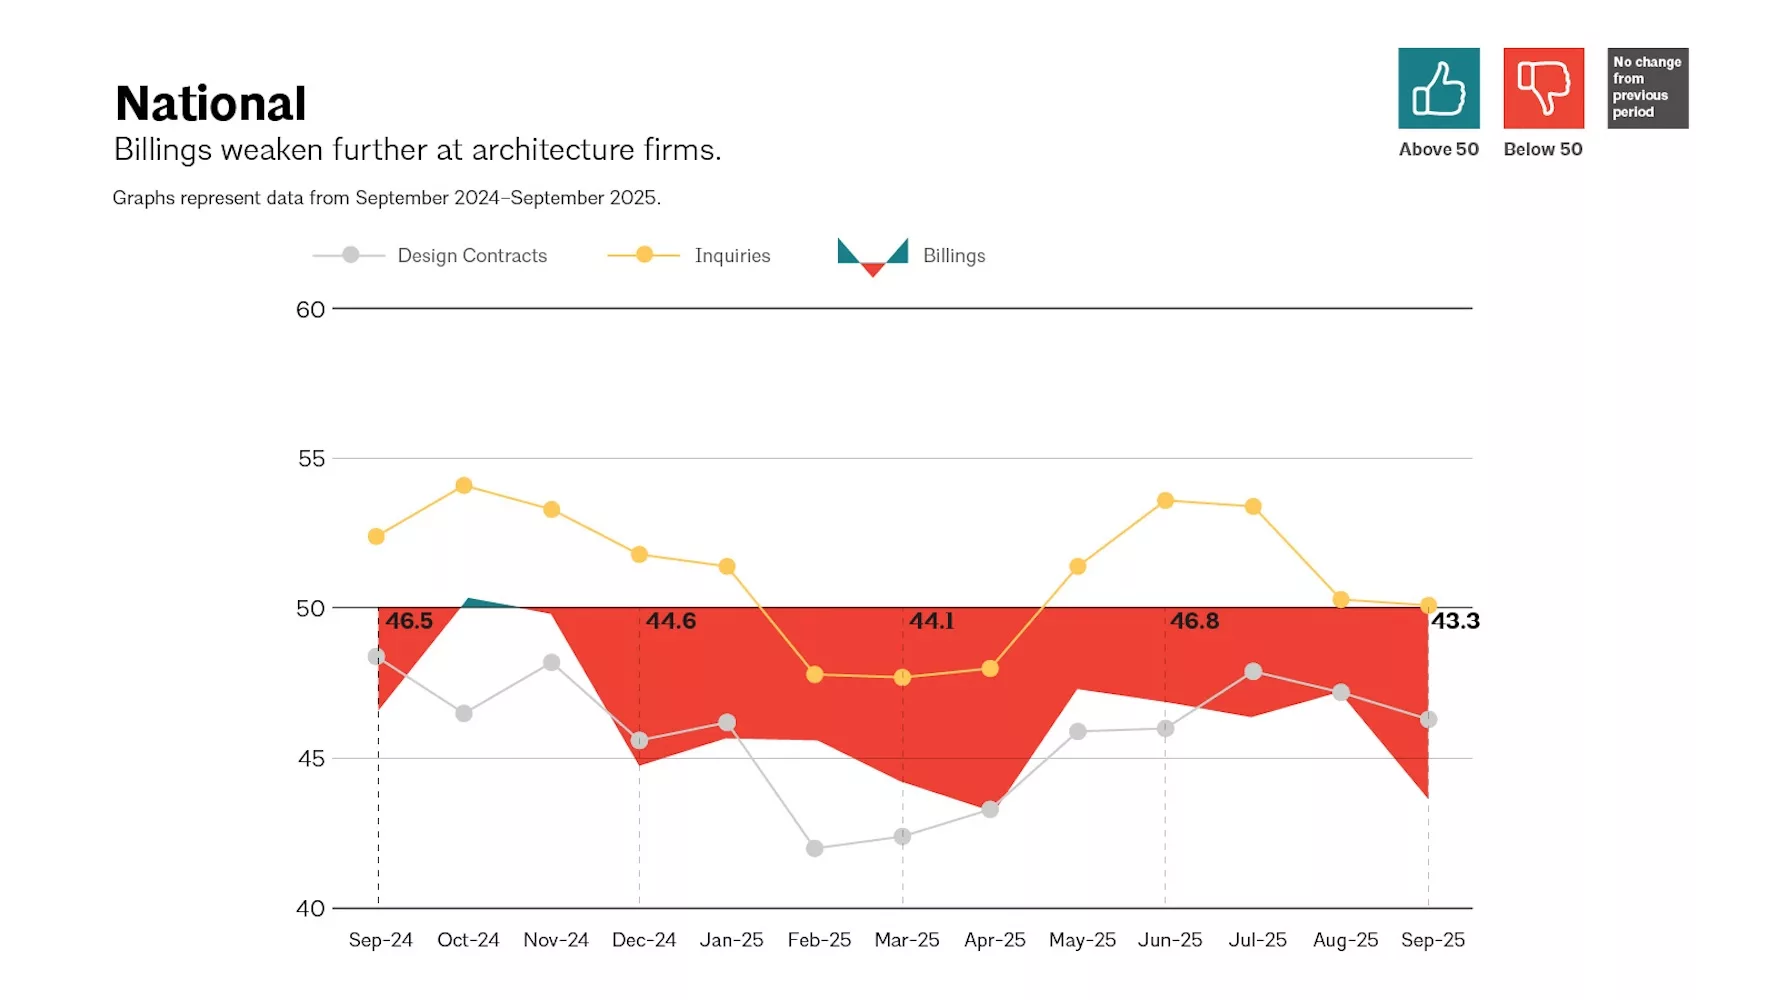Select the Jul-25 Design Contracts data point
Image resolution: width=1778 pixels, height=1000 pixels.
pyautogui.click(x=1253, y=671)
